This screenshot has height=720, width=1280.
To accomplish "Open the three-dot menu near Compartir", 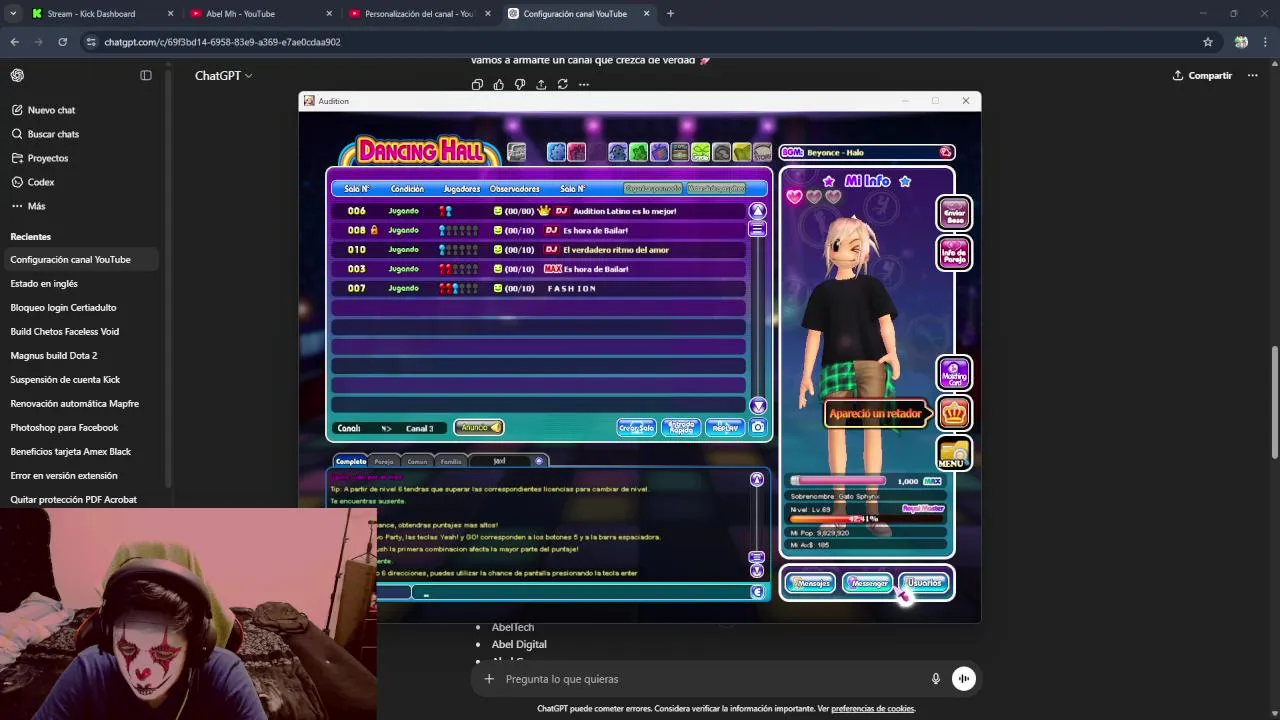I will [x=1252, y=75].
